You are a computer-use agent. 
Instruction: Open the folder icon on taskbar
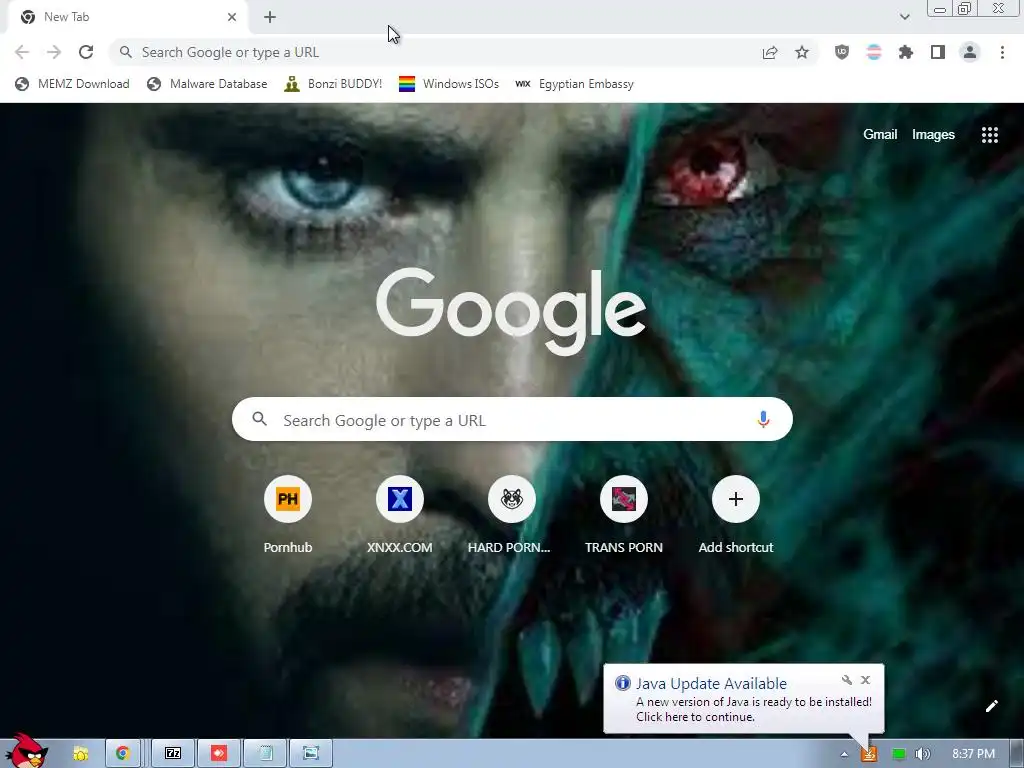point(80,754)
